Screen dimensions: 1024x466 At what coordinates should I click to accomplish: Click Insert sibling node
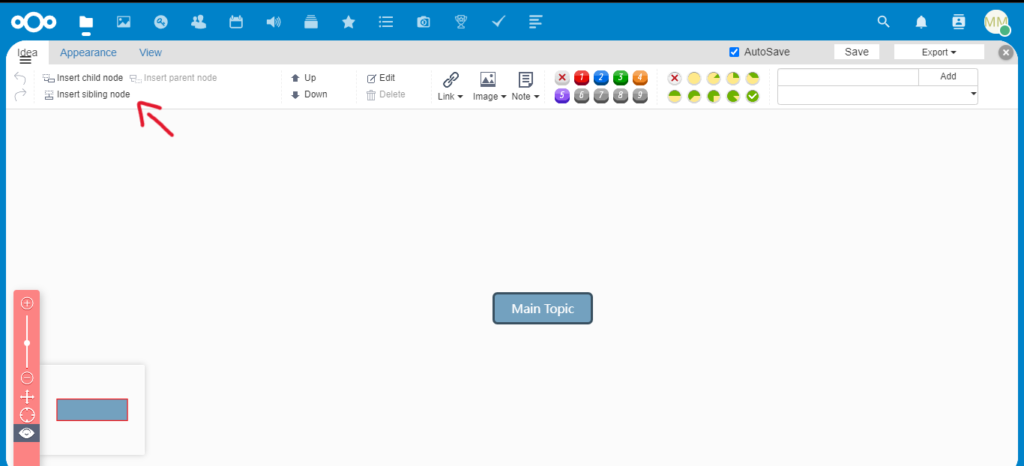(87, 95)
